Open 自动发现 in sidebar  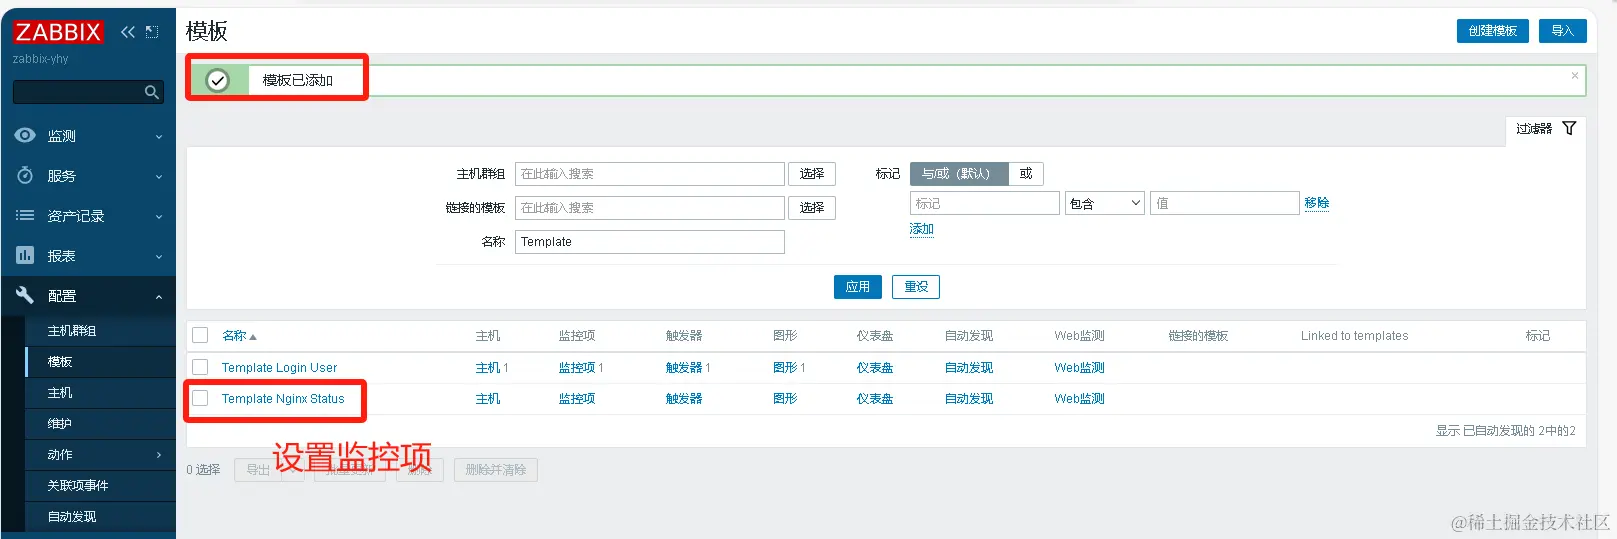point(72,517)
